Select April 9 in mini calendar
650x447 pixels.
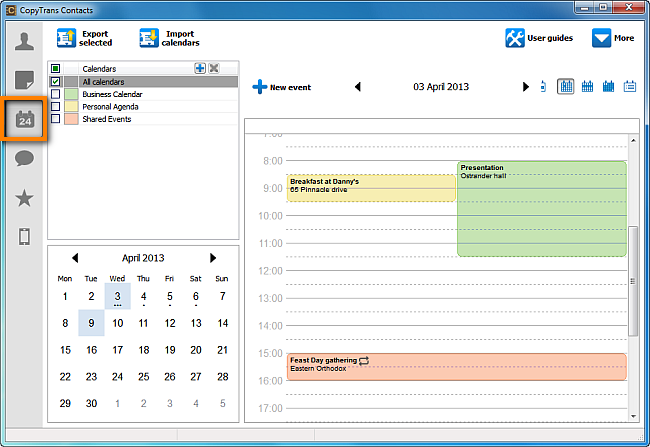click(91, 323)
